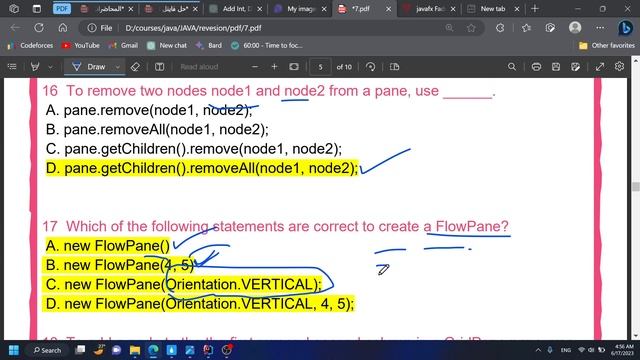Print the PDF document
This screenshot has height=360, width=640.
pos(536,67)
